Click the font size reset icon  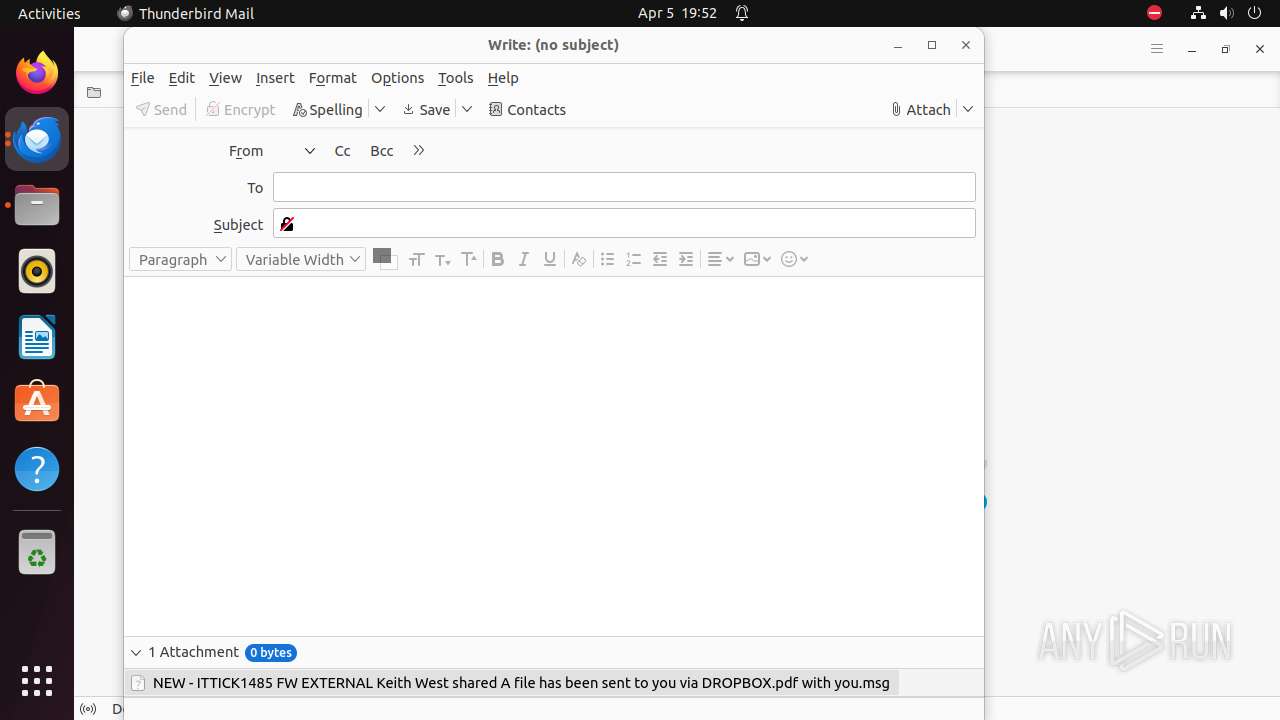pyautogui.click(x=416, y=259)
